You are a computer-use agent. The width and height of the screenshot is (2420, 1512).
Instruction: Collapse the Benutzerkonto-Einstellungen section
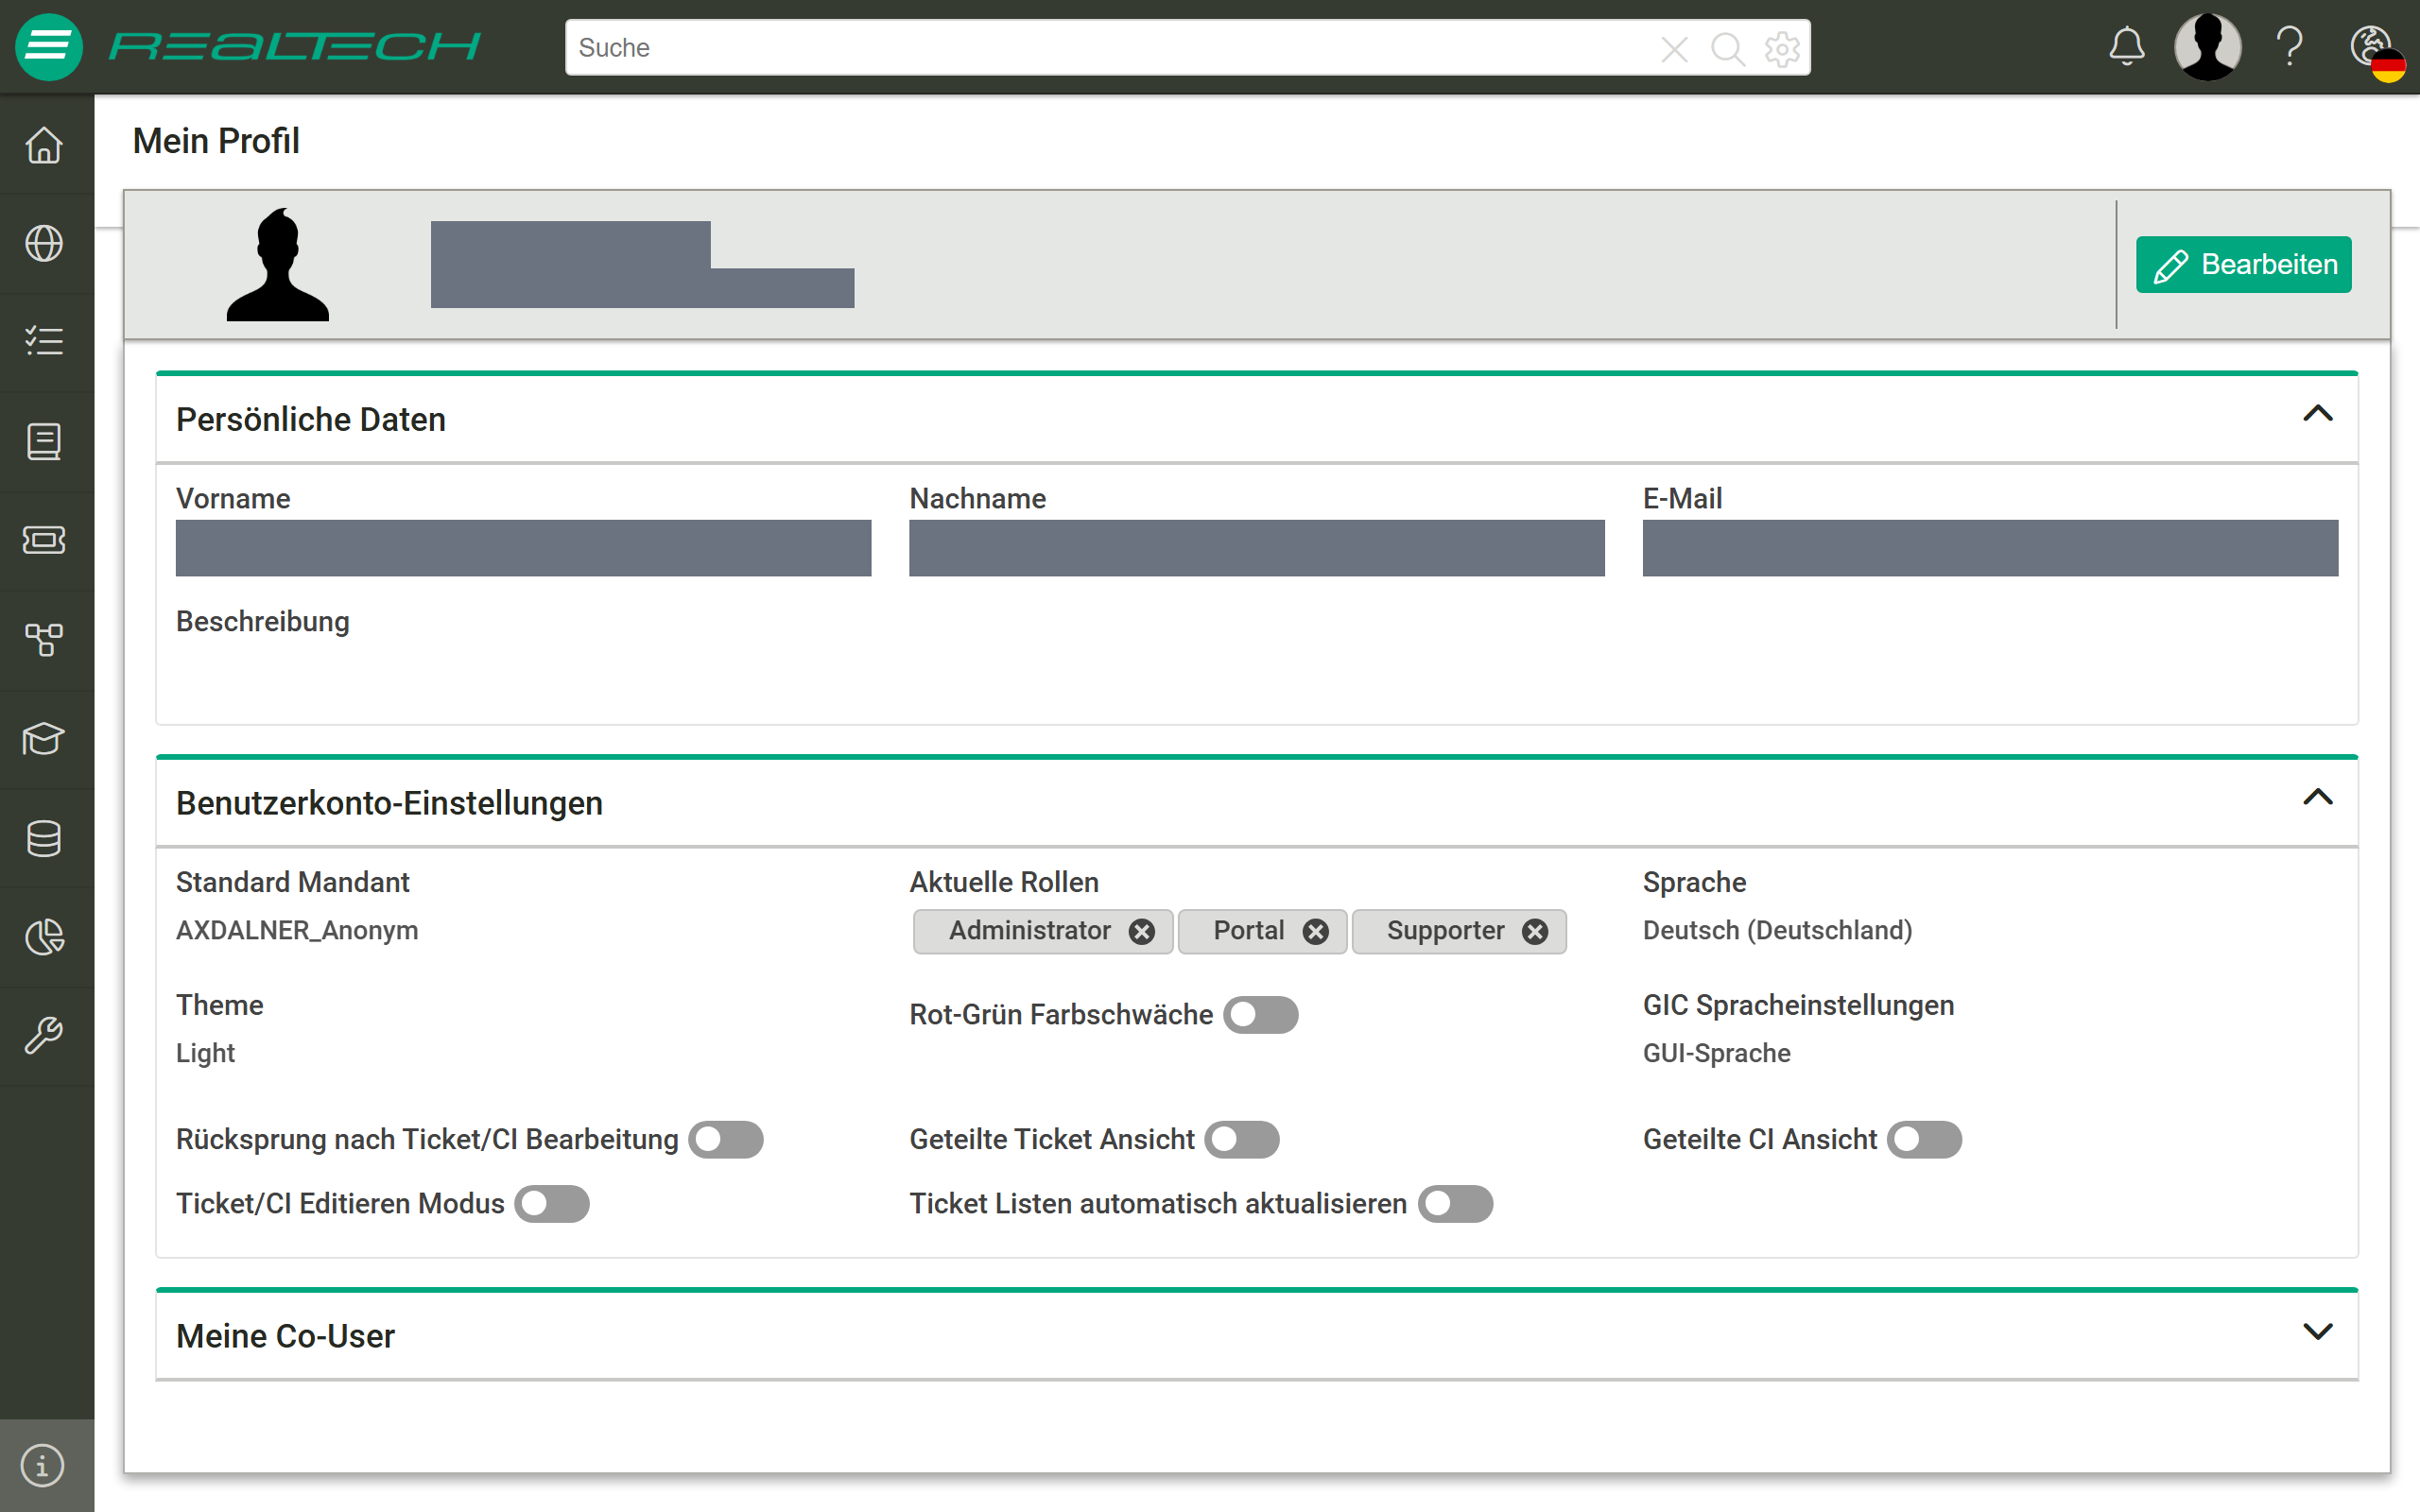[2318, 797]
